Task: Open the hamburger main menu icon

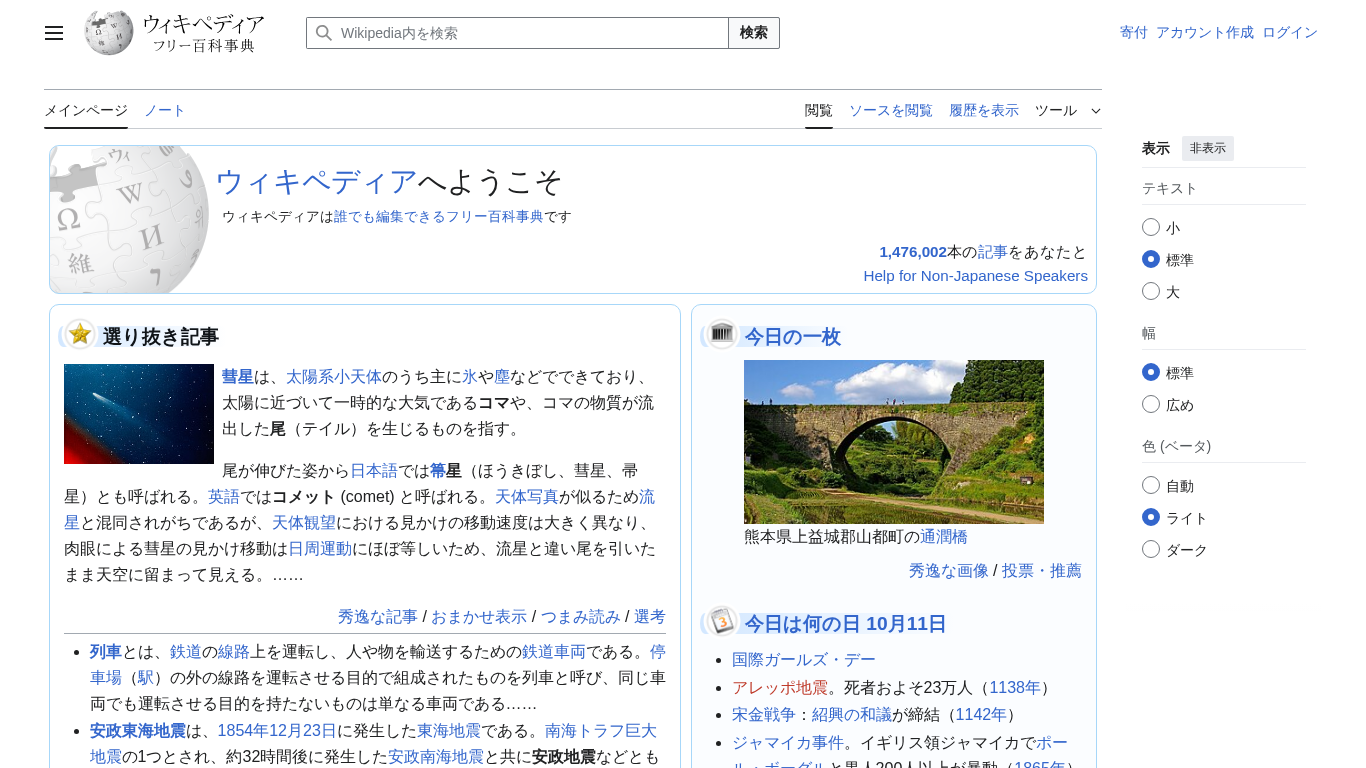Action: coord(54,33)
